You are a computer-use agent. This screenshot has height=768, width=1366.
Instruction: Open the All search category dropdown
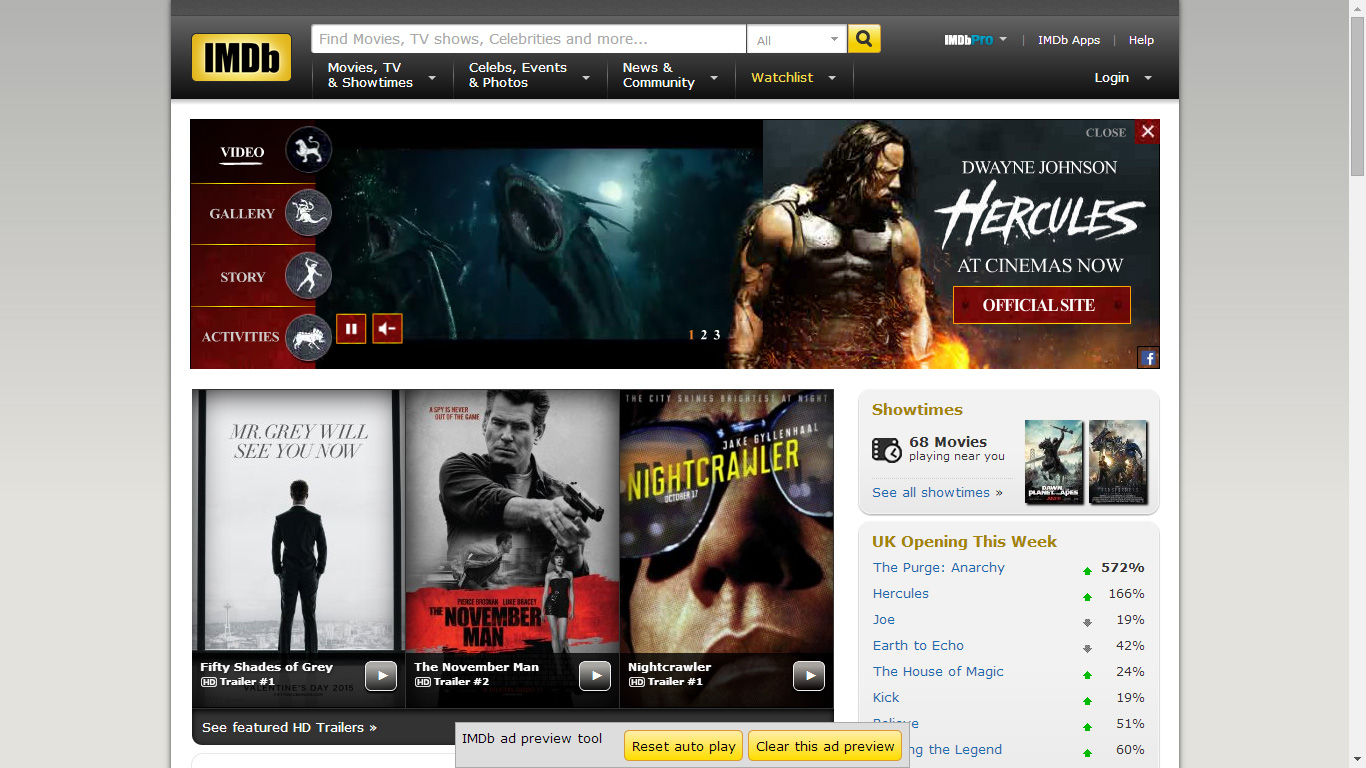coord(797,39)
